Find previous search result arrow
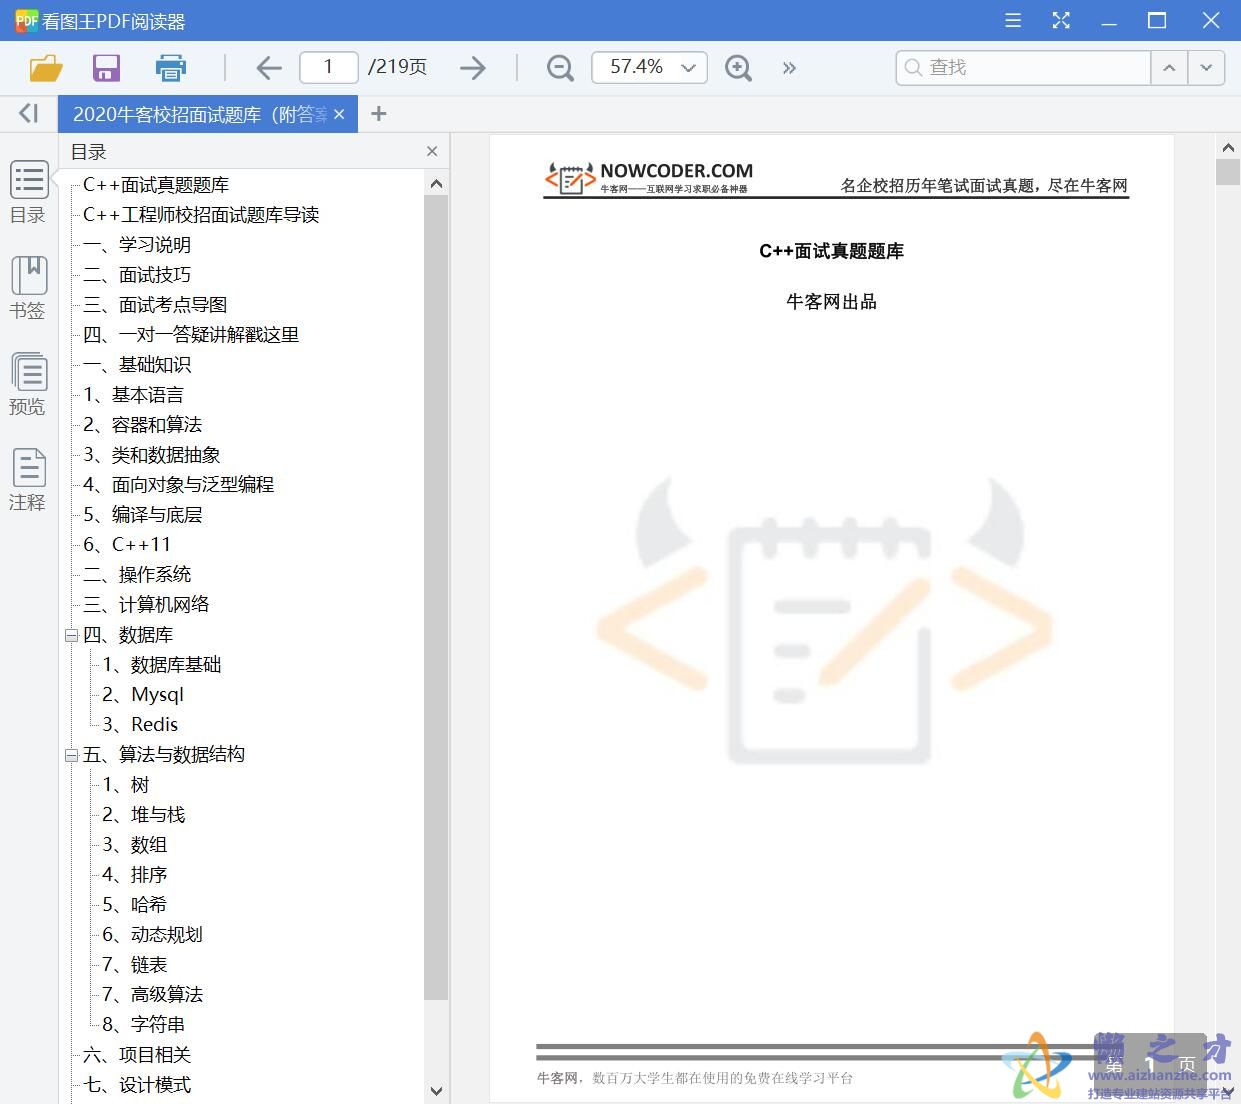The image size is (1241, 1104). coord(1169,67)
